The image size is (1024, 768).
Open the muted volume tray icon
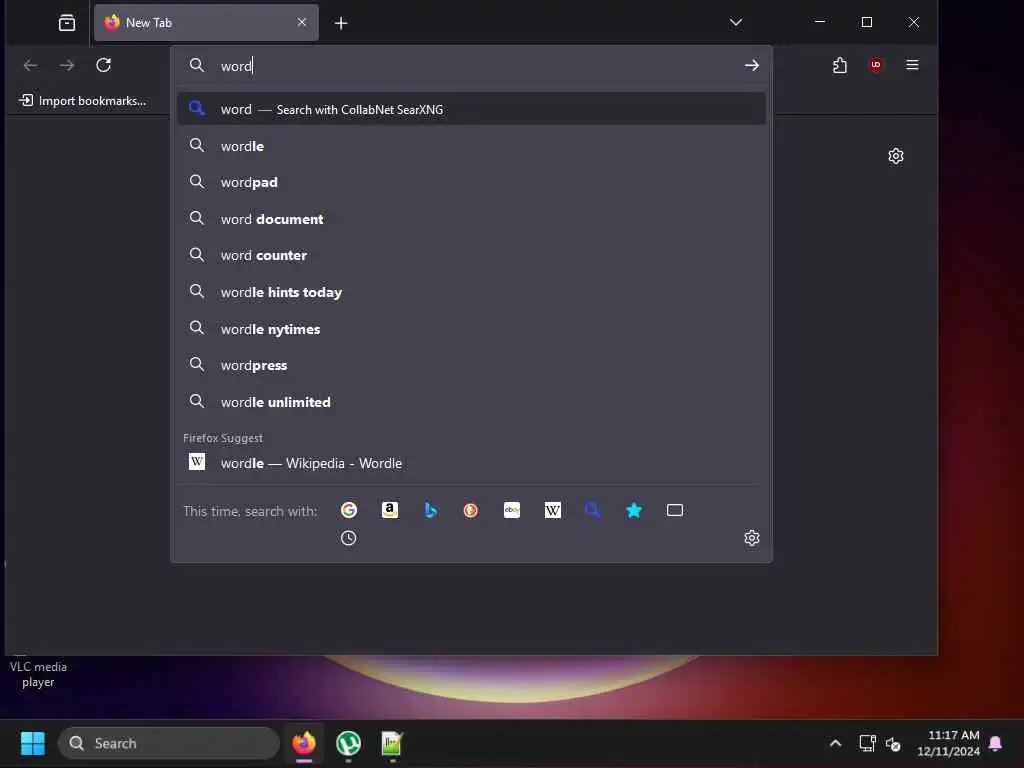[893, 744]
